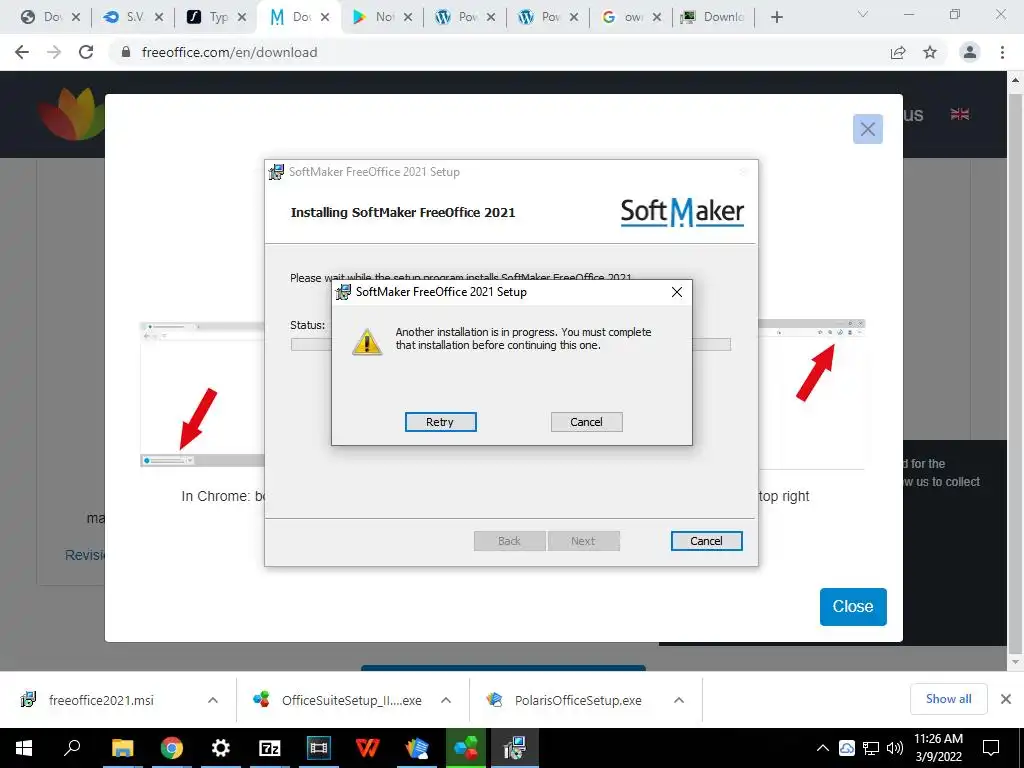1024x768 pixels.
Task: Open taskbar search magnifier
Action: [x=72, y=748]
